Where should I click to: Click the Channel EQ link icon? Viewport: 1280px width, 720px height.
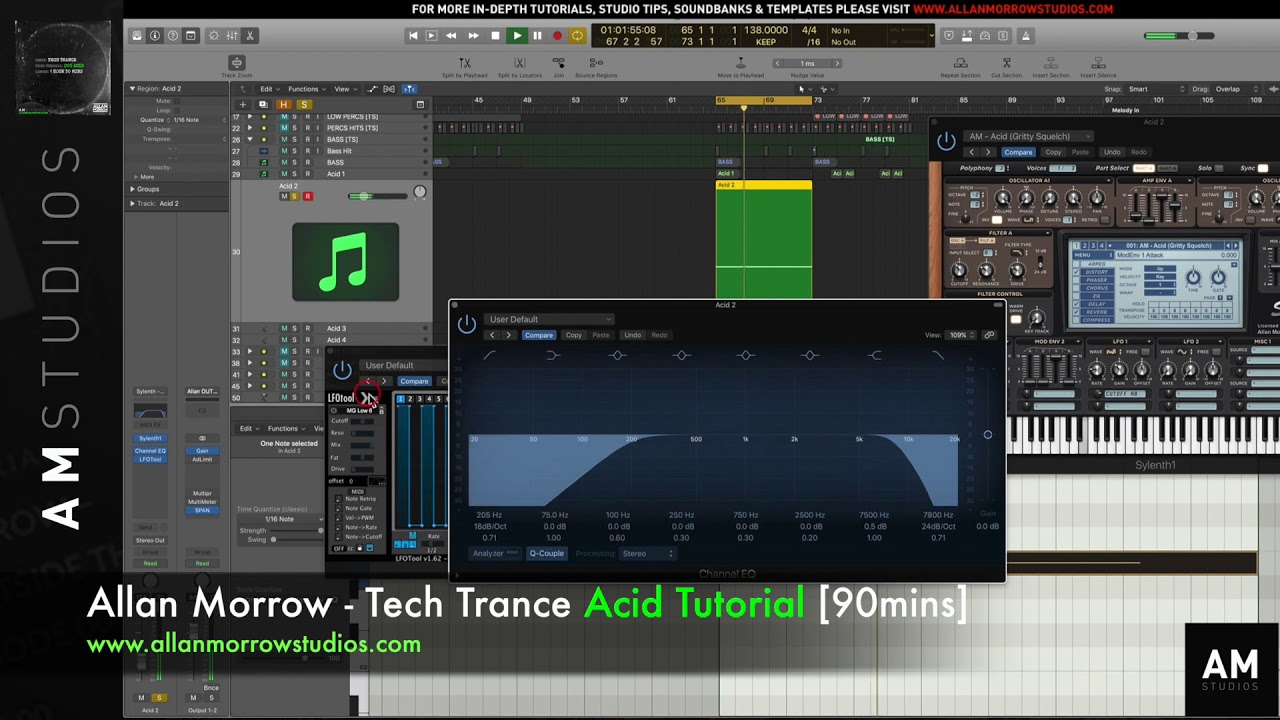(x=989, y=335)
